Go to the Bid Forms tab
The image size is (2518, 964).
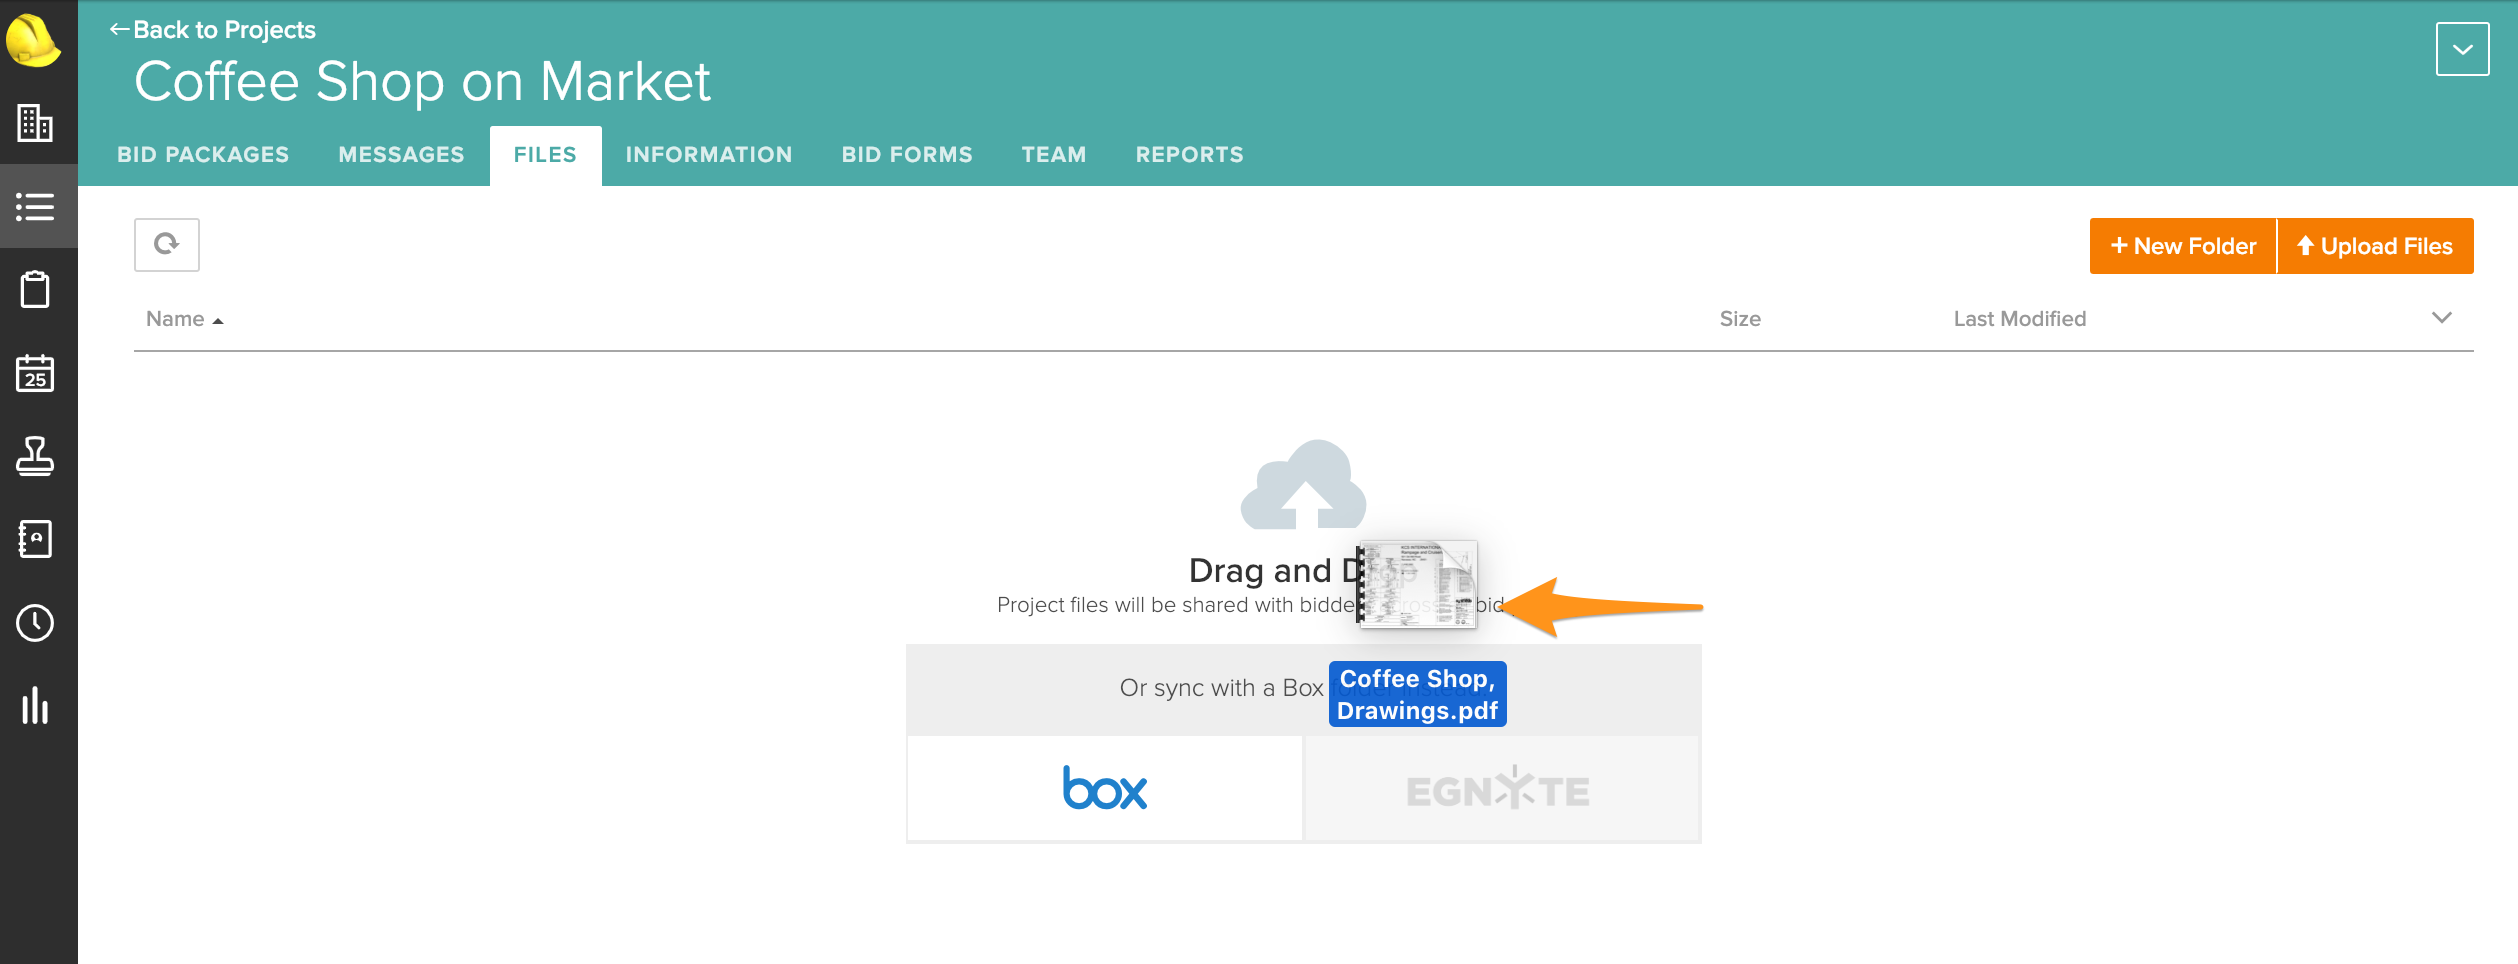906,155
